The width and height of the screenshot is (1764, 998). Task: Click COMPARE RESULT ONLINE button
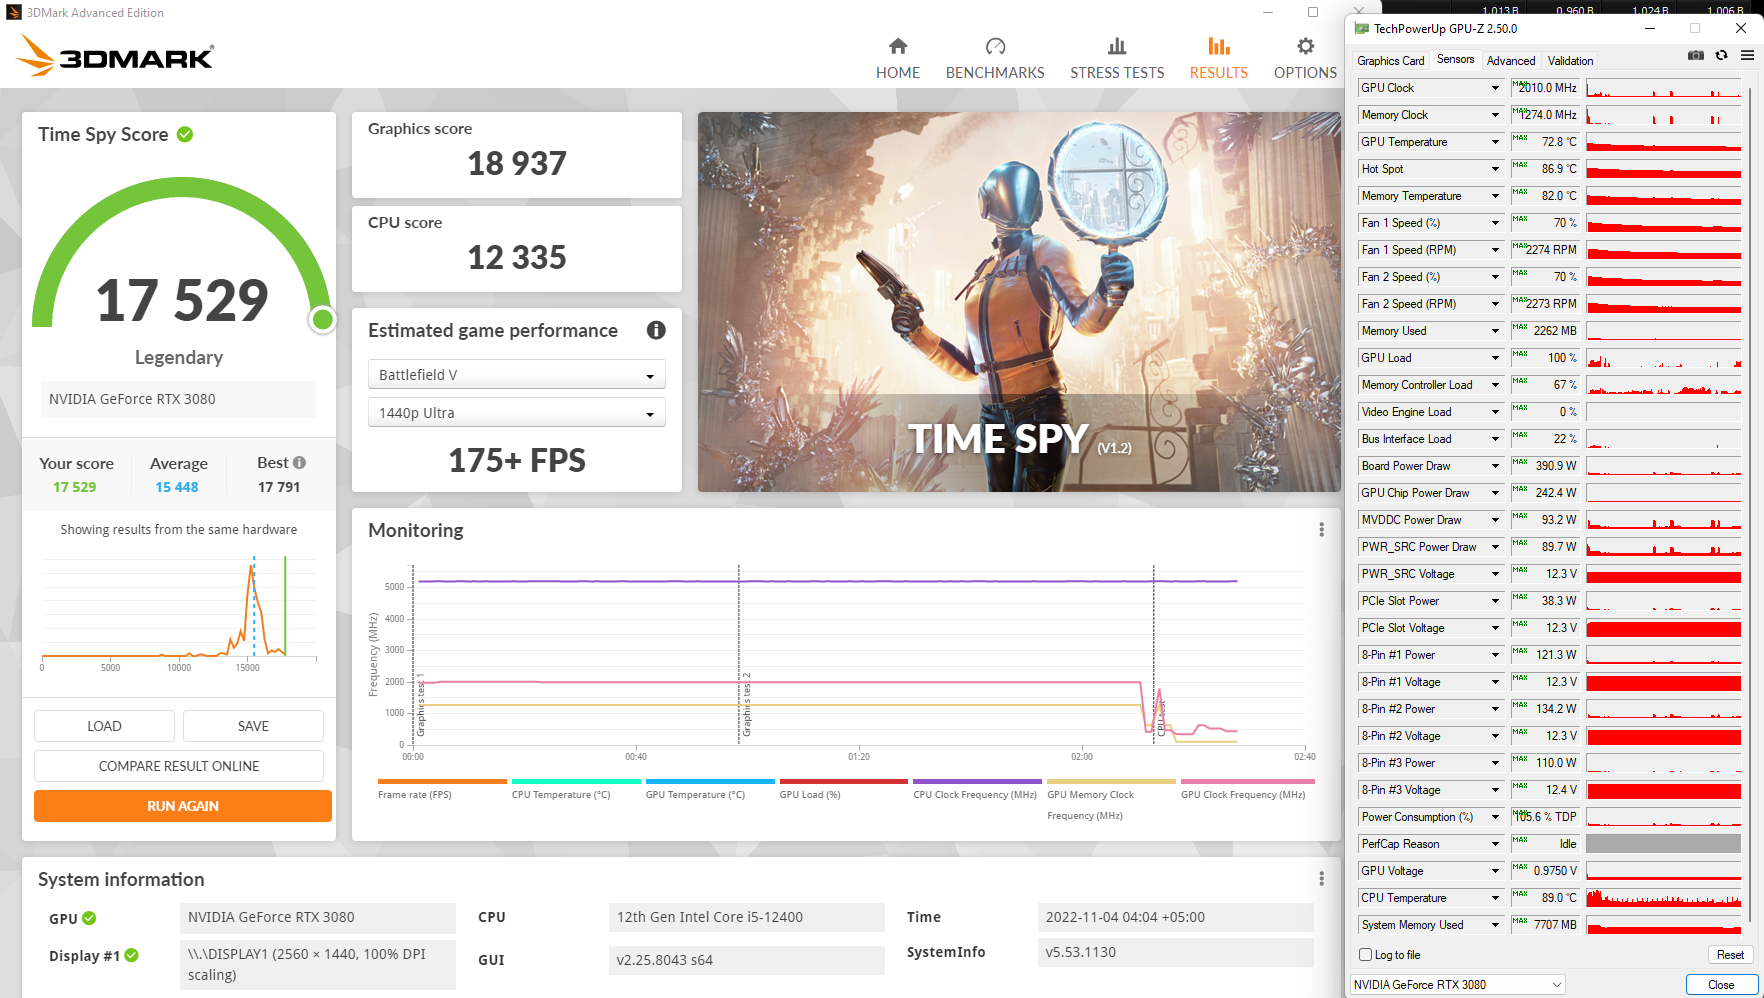179,766
